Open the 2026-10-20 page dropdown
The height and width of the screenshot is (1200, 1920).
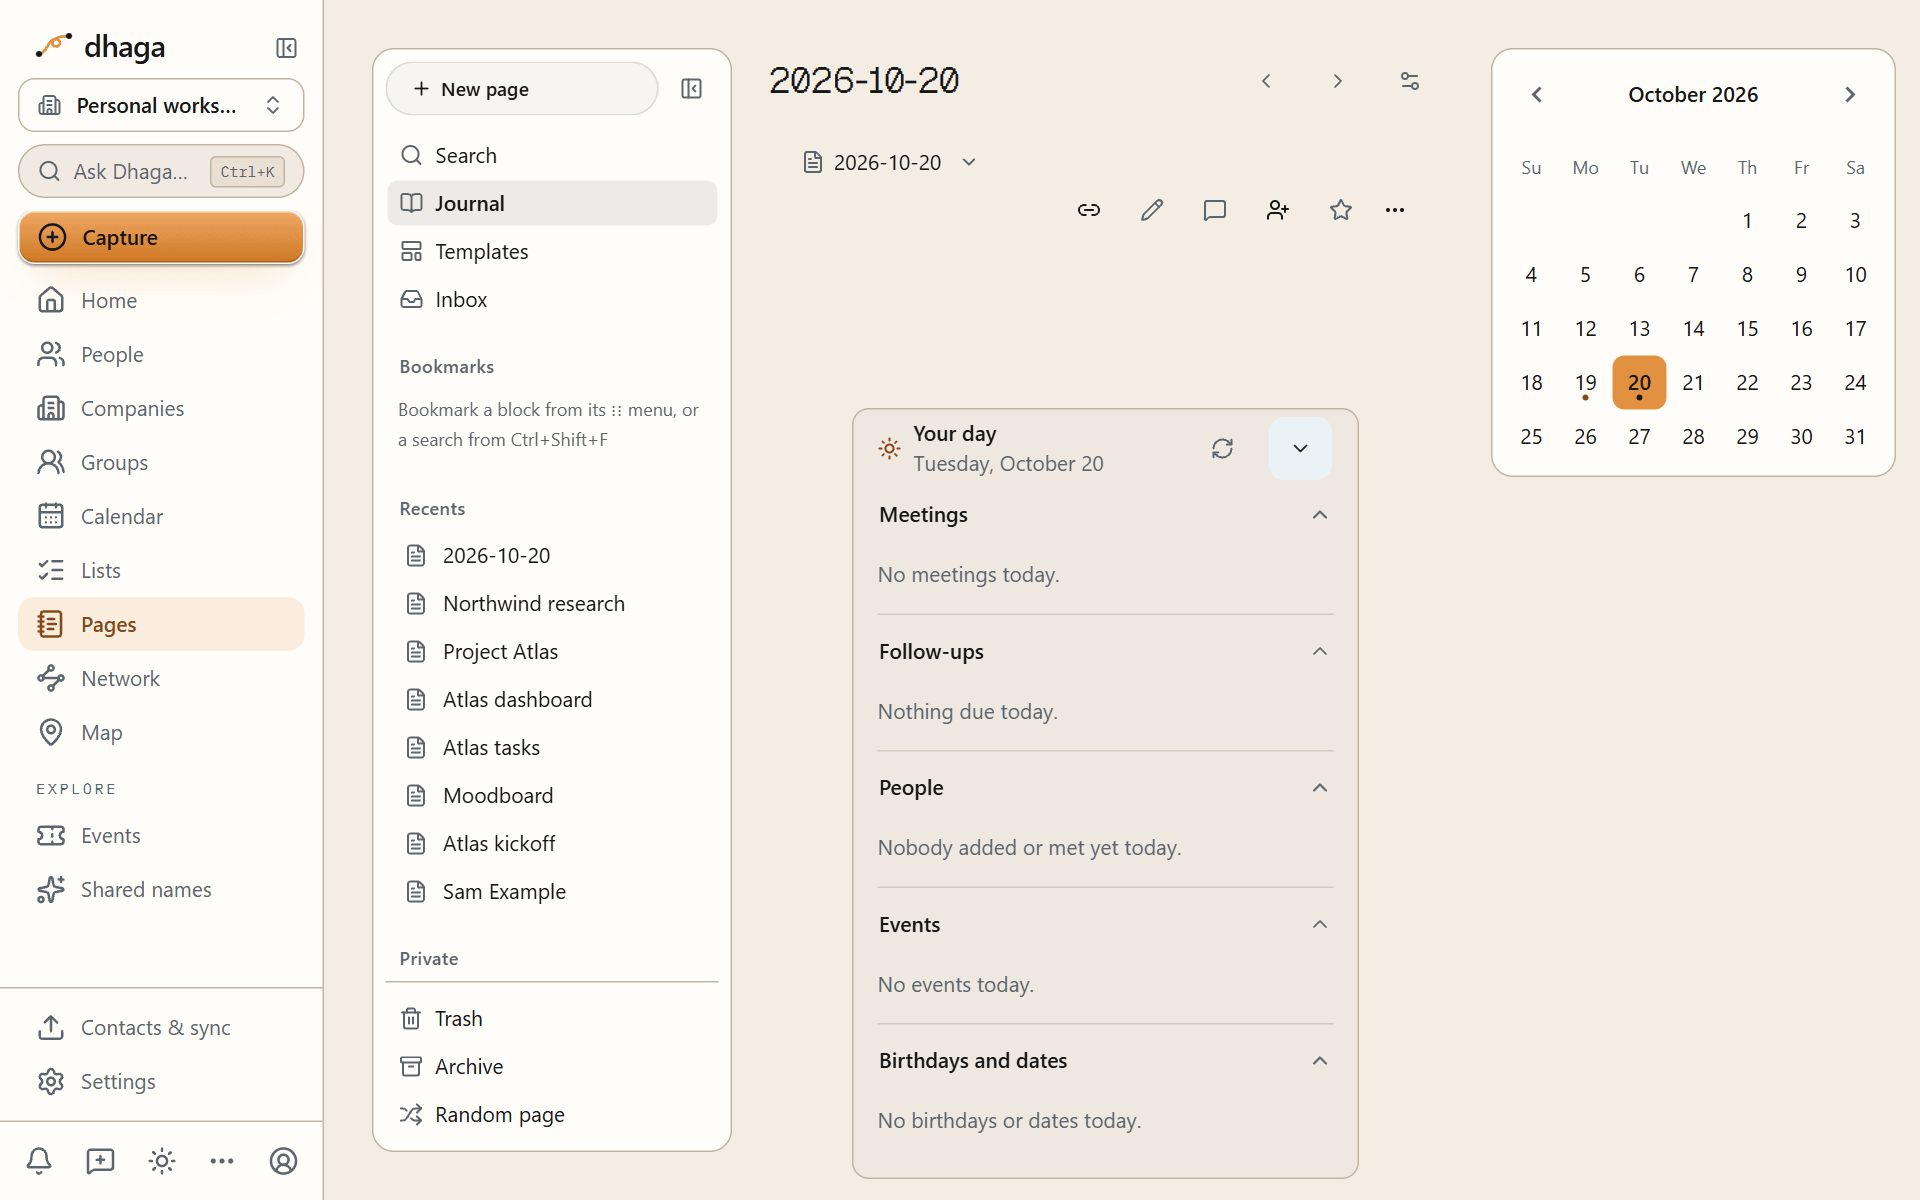[889, 162]
